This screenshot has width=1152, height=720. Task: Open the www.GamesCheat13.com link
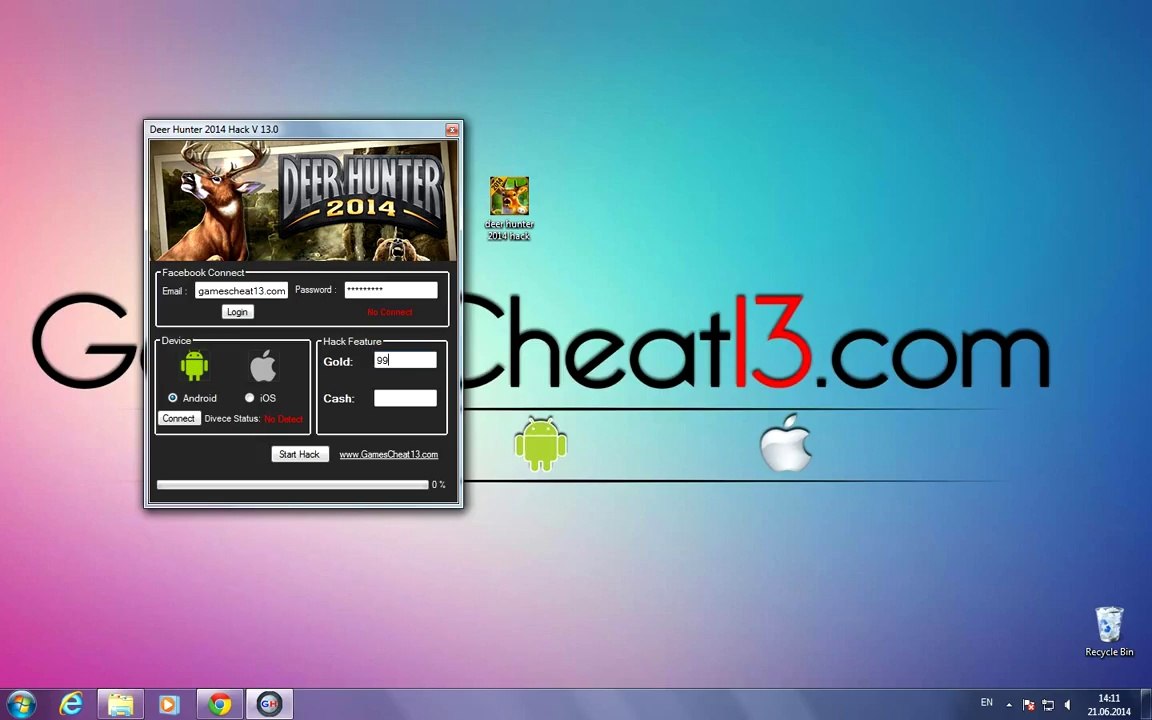pyautogui.click(x=389, y=454)
